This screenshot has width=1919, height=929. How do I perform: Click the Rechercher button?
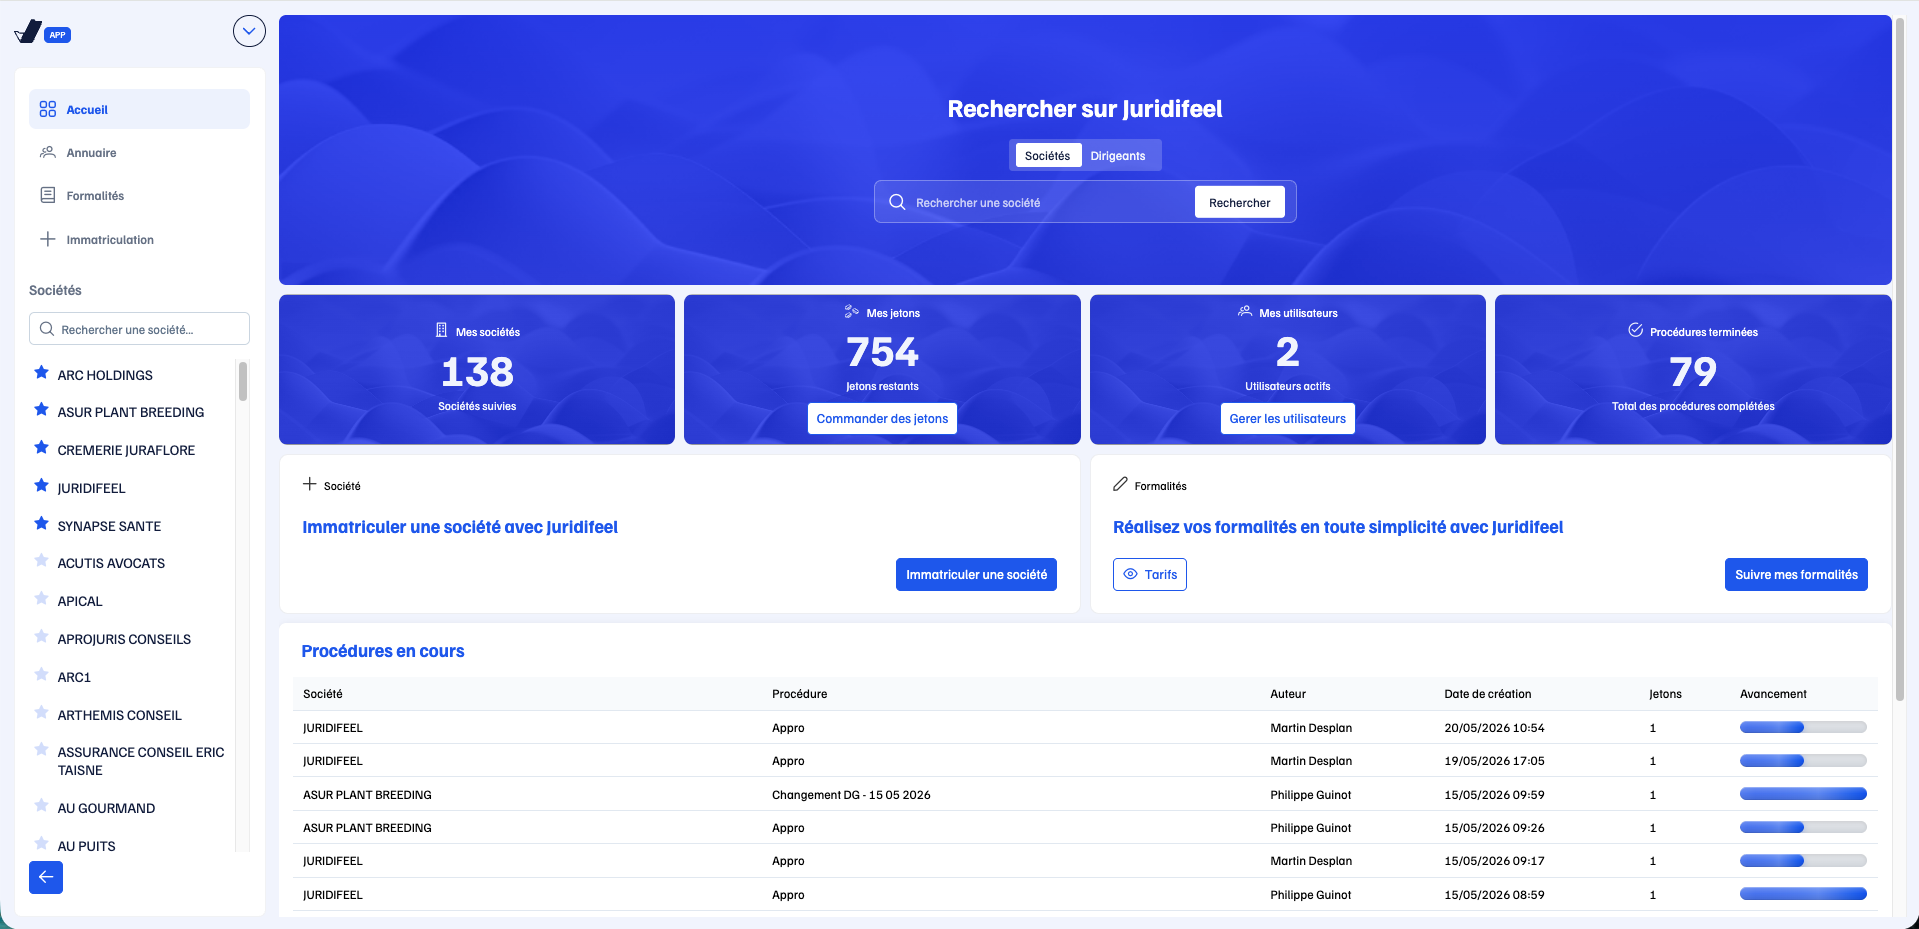(x=1239, y=202)
